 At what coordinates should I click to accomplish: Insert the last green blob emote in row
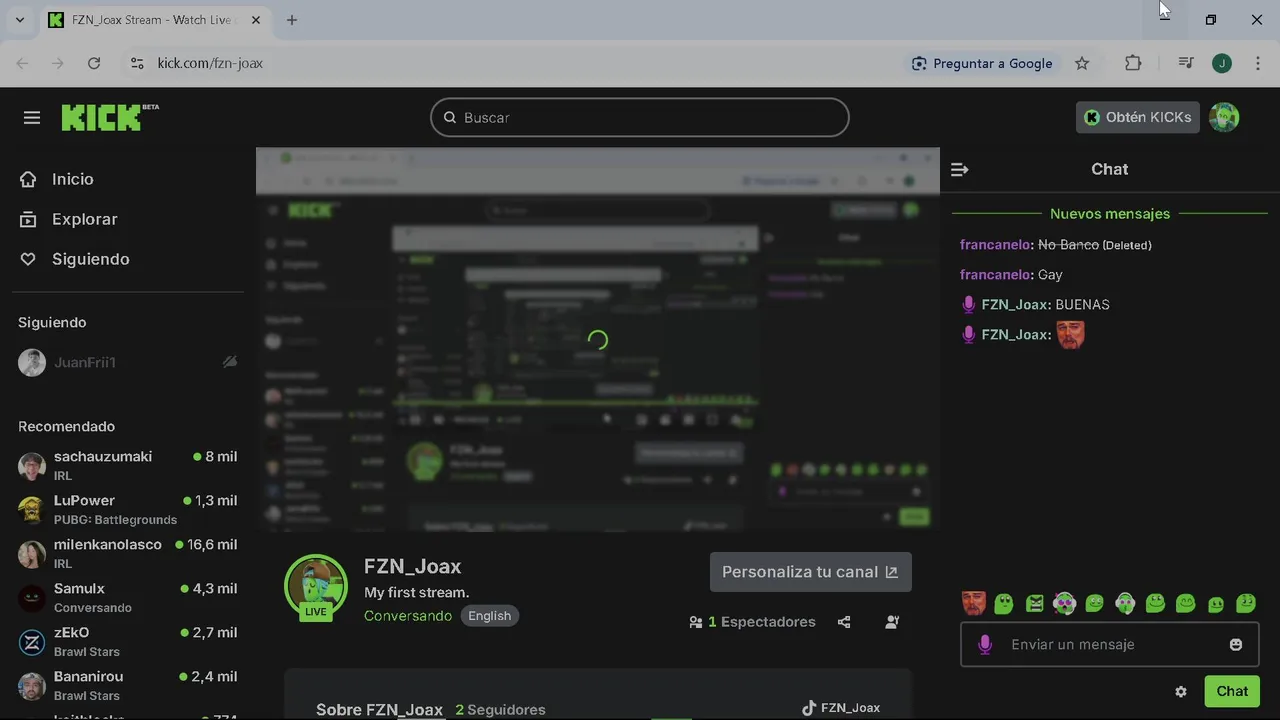click(x=1246, y=603)
